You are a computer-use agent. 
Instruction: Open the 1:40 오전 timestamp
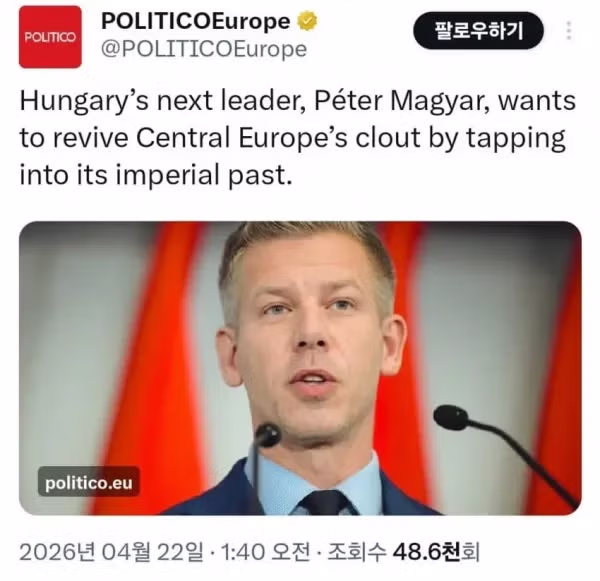click(x=266, y=552)
